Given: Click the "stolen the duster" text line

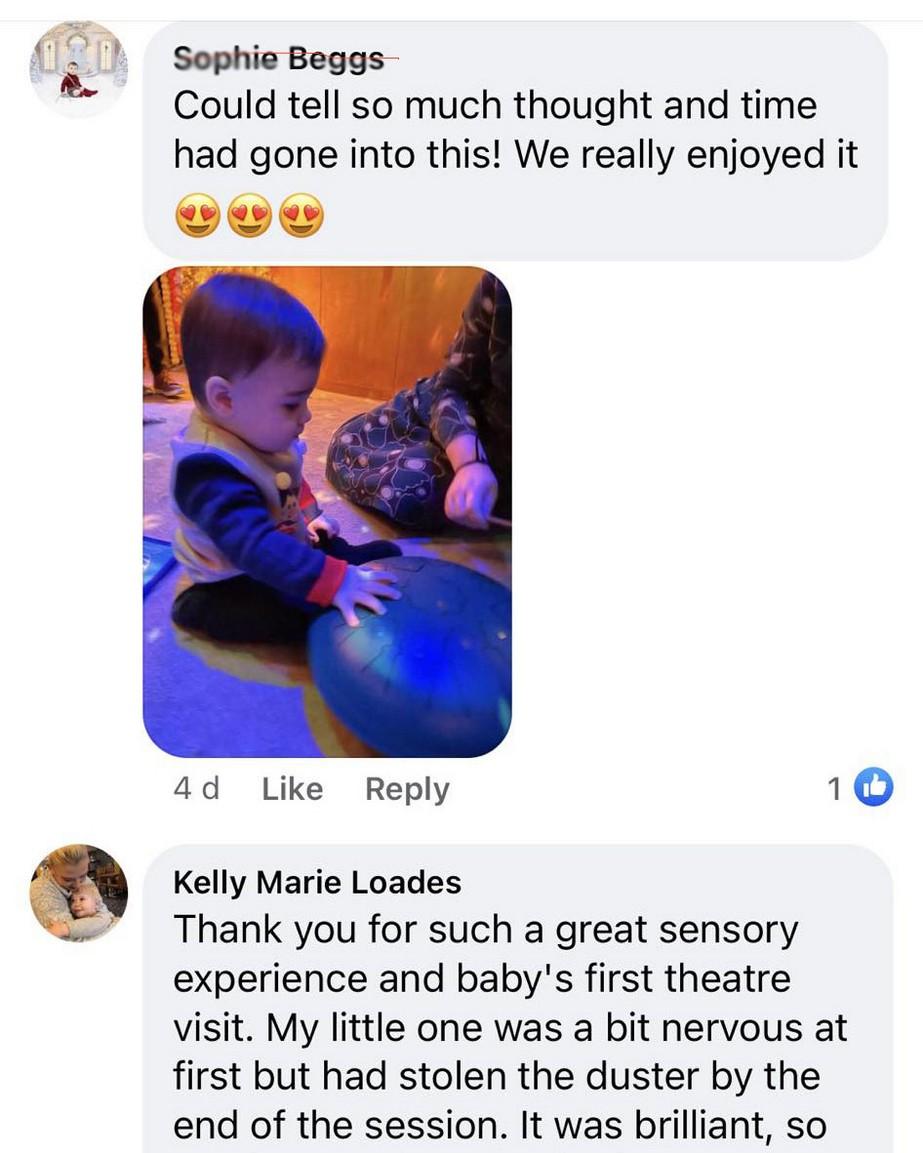Looking at the screenshot, I should 496,1077.
